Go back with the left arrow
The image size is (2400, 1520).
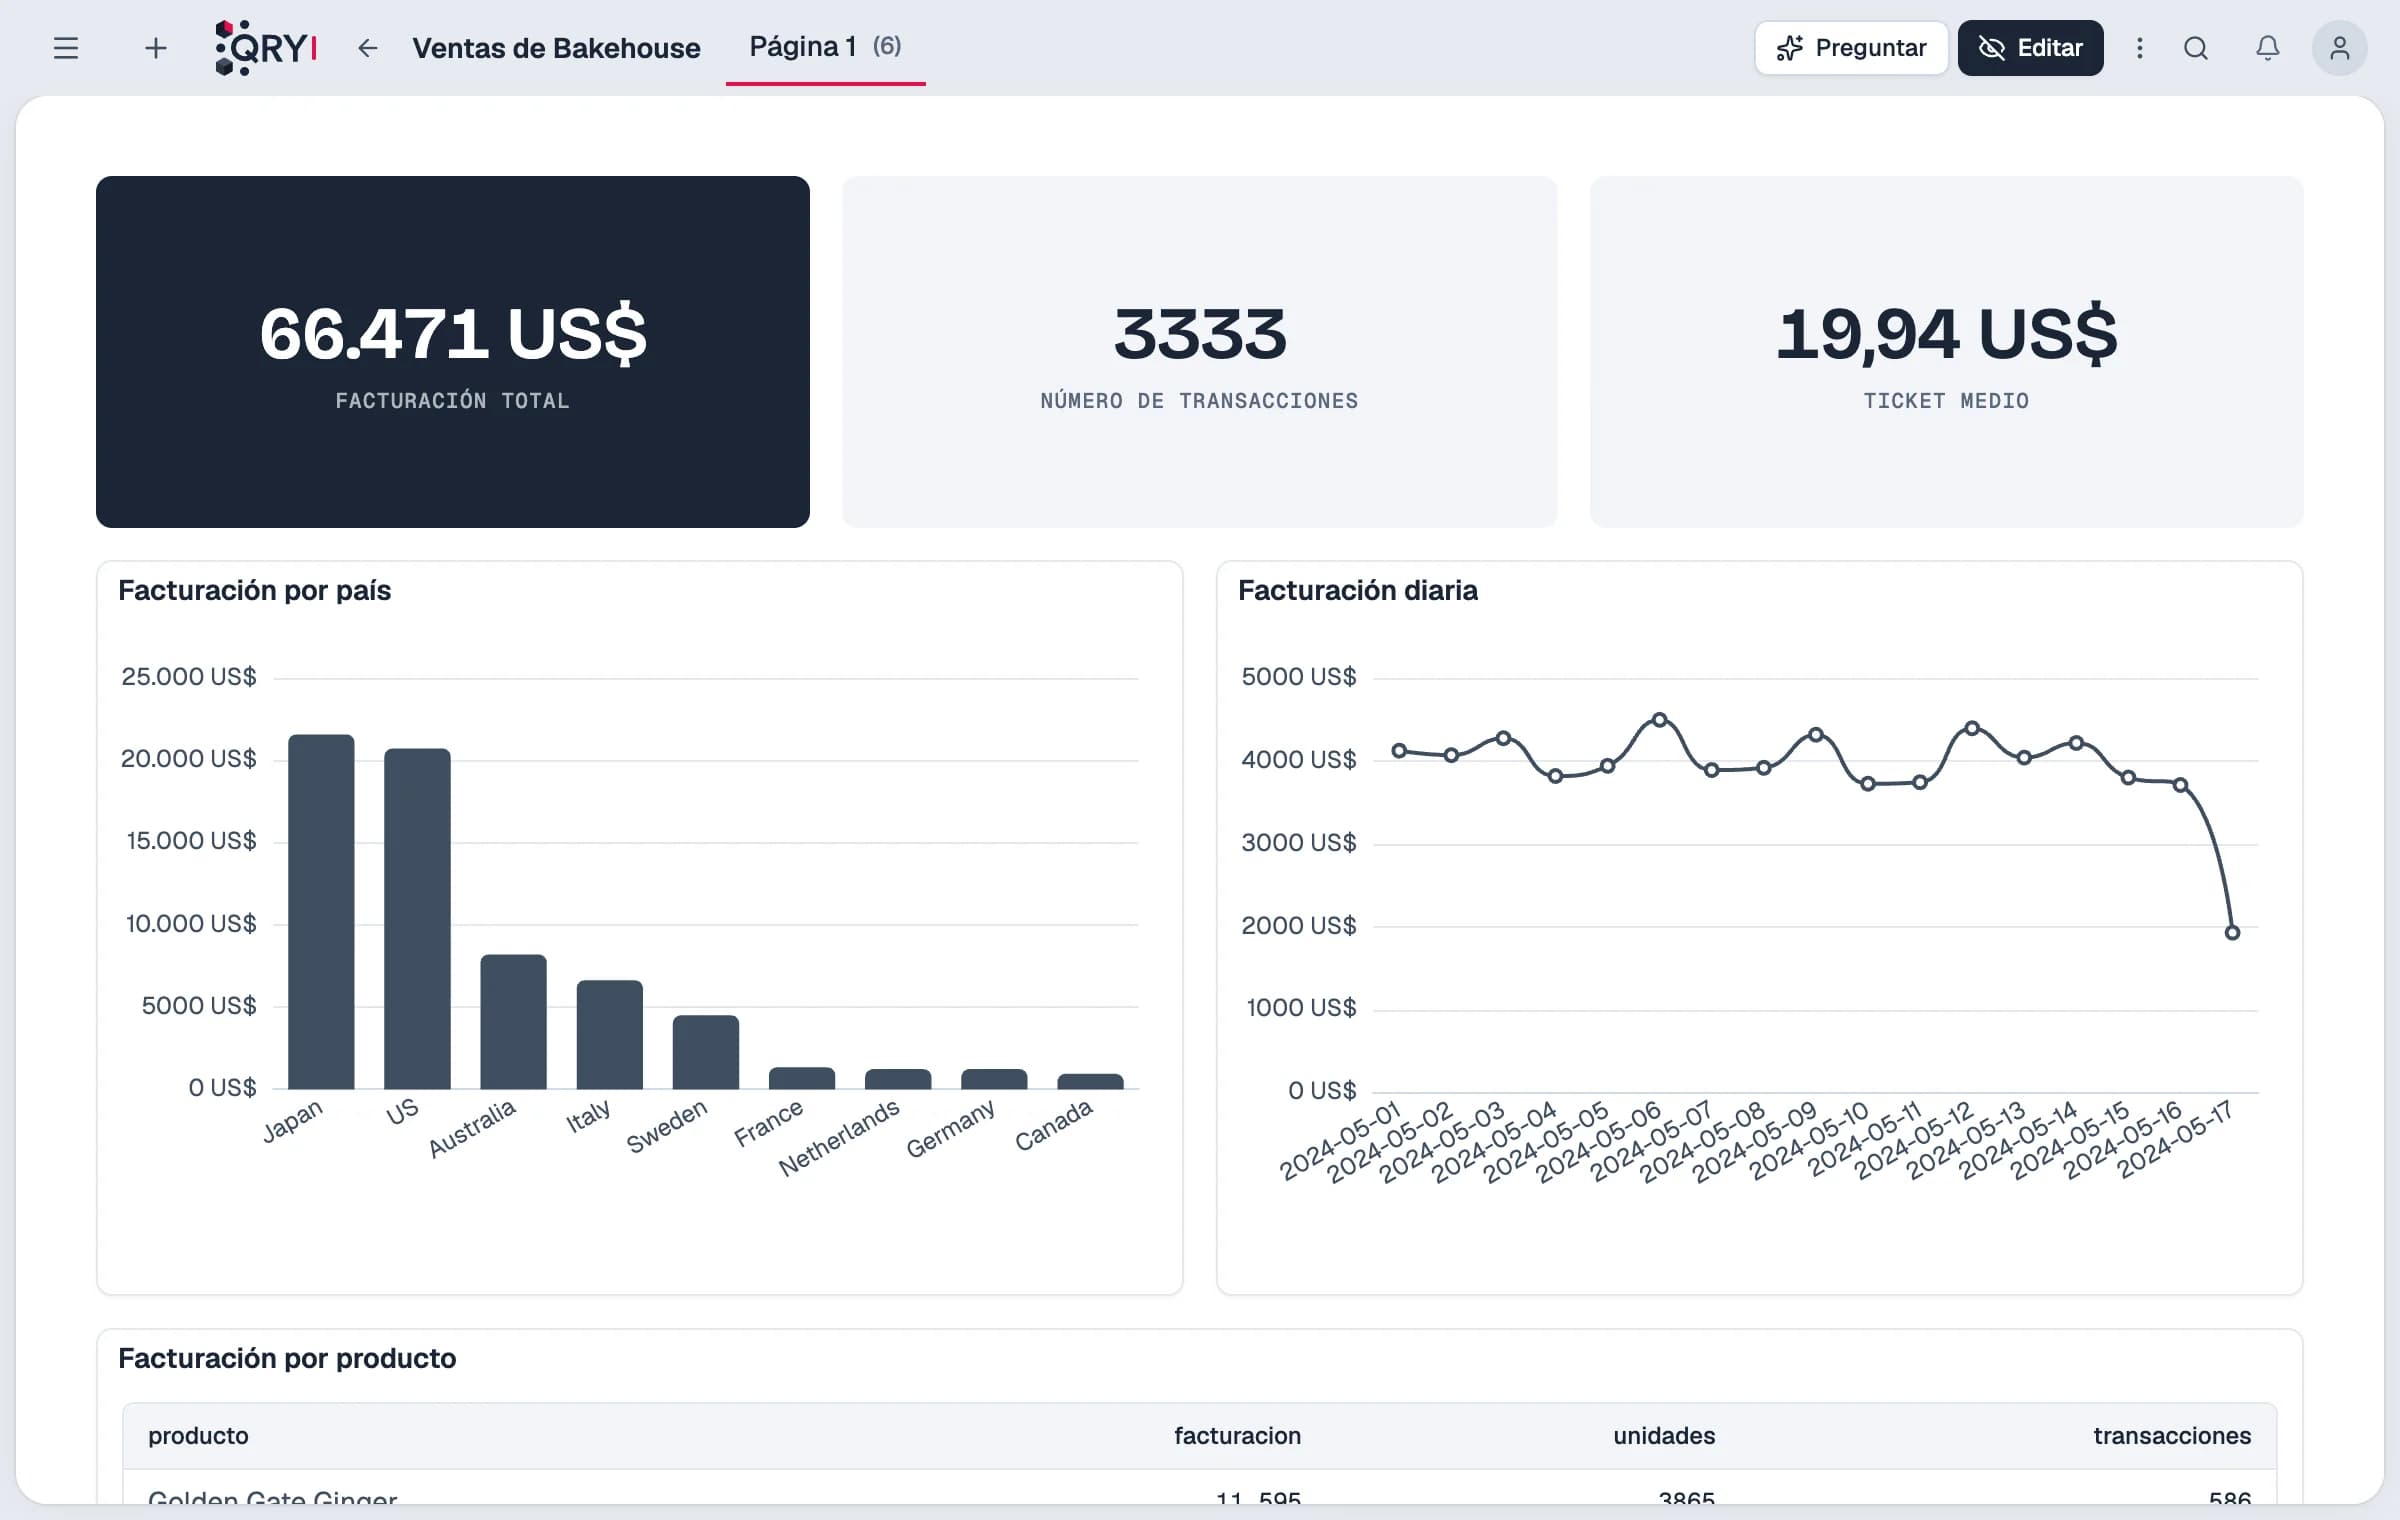pyautogui.click(x=368, y=48)
